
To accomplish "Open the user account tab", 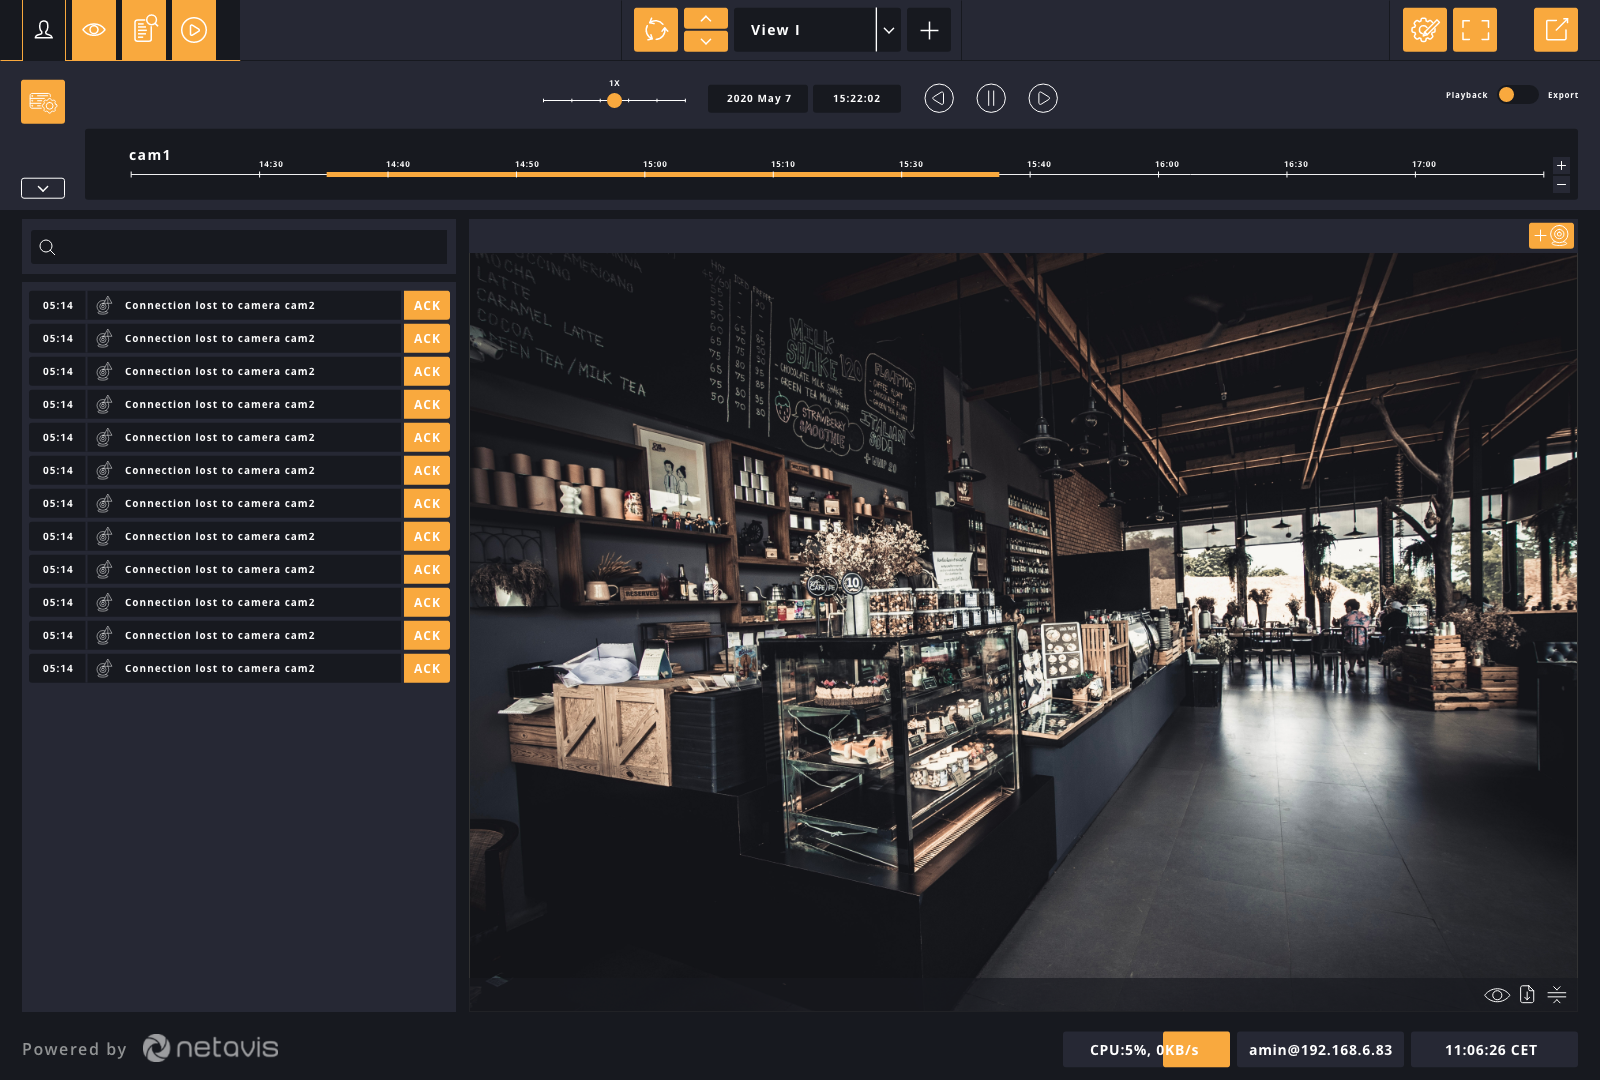I will point(43,30).
